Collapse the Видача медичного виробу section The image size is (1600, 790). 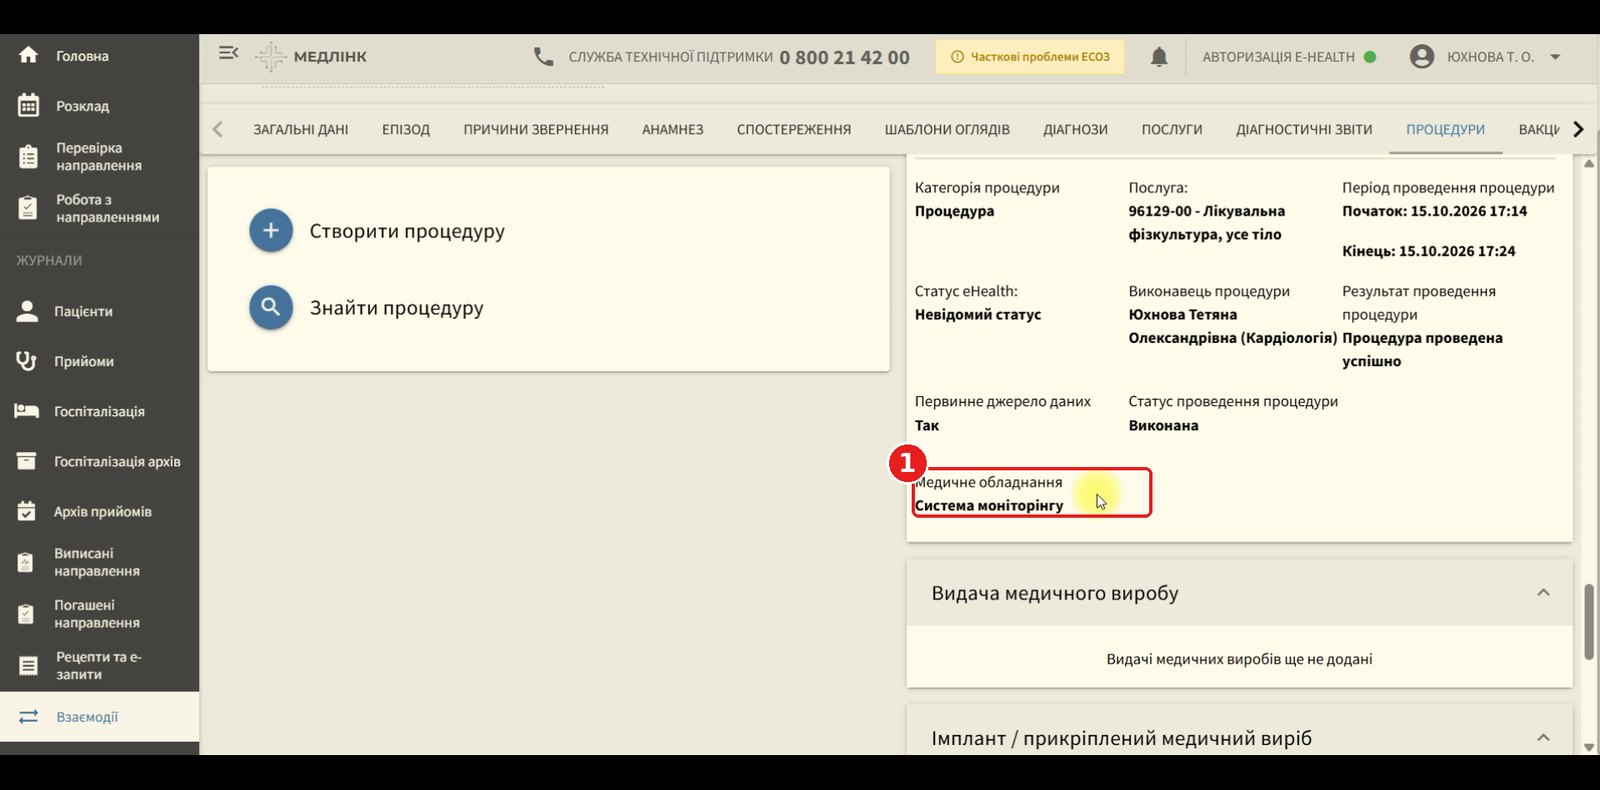click(x=1543, y=593)
